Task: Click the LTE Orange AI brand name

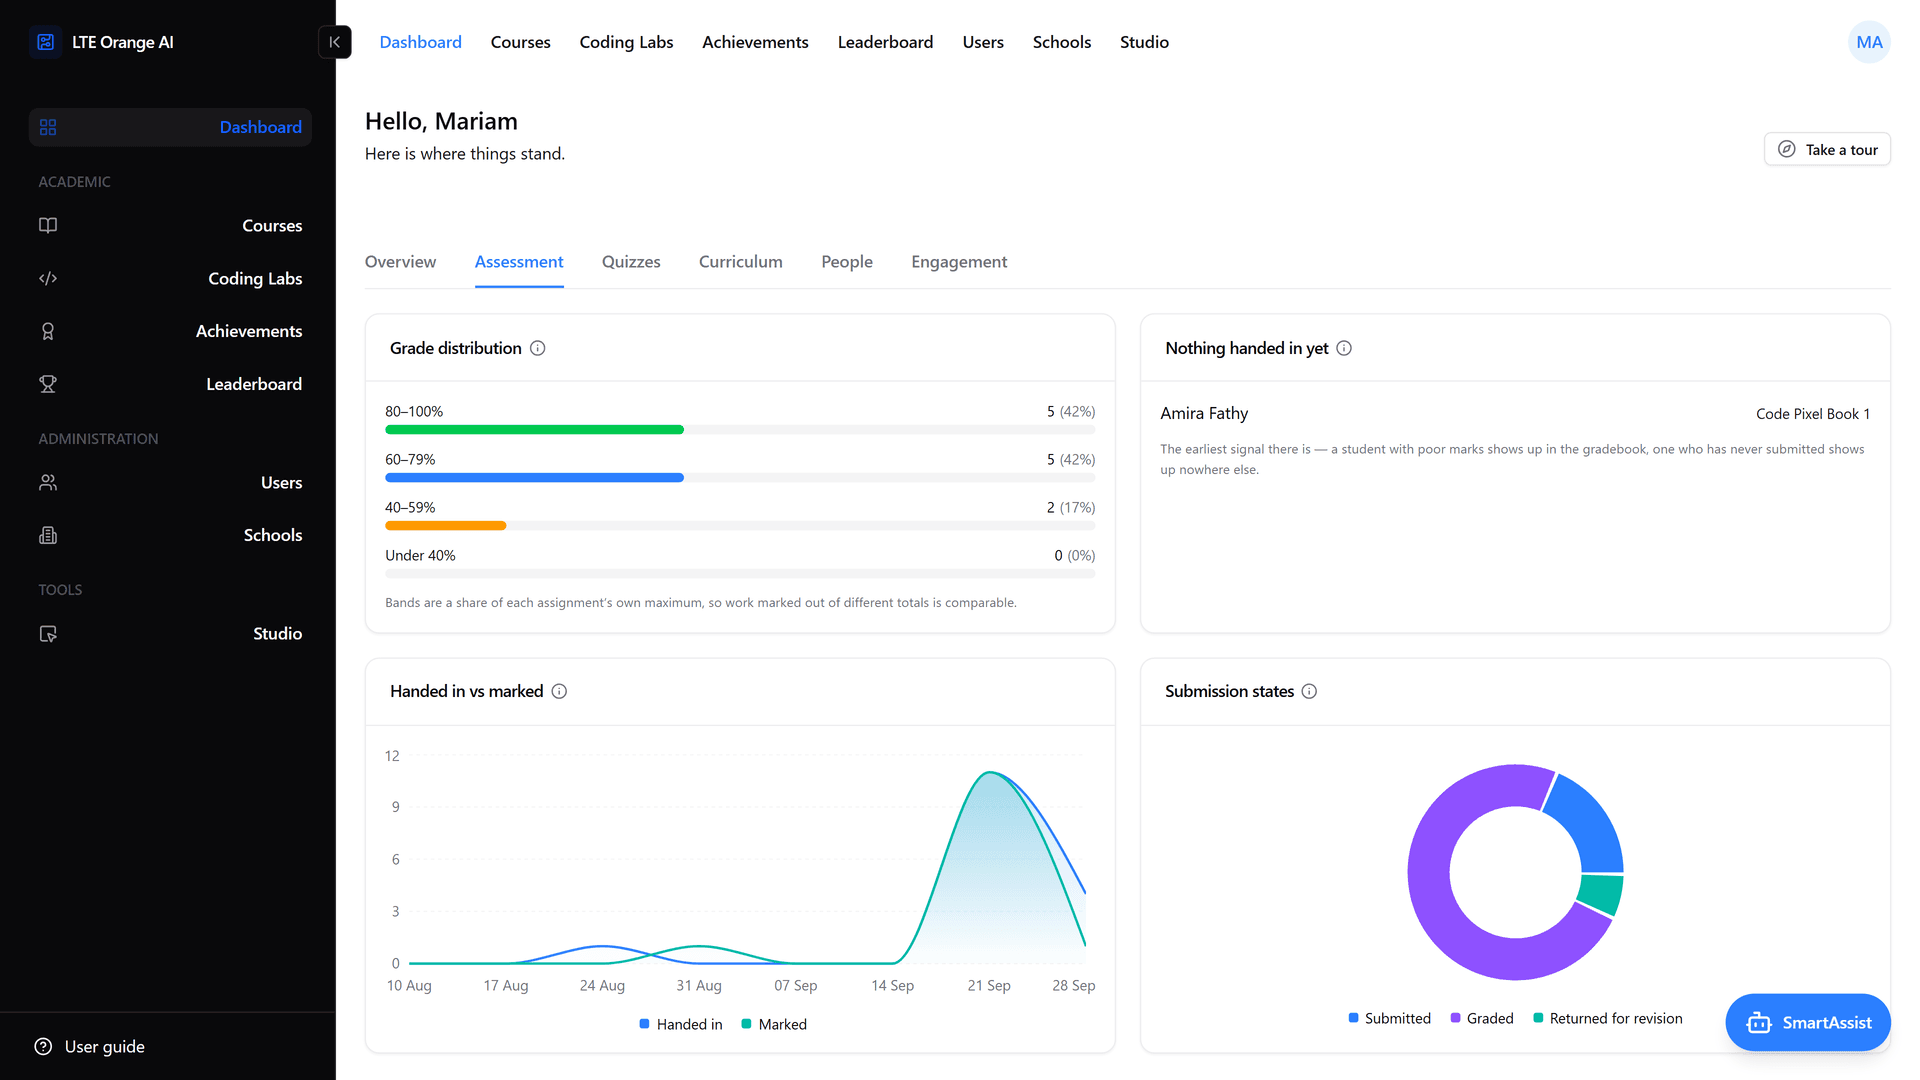Action: pos(123,42)
